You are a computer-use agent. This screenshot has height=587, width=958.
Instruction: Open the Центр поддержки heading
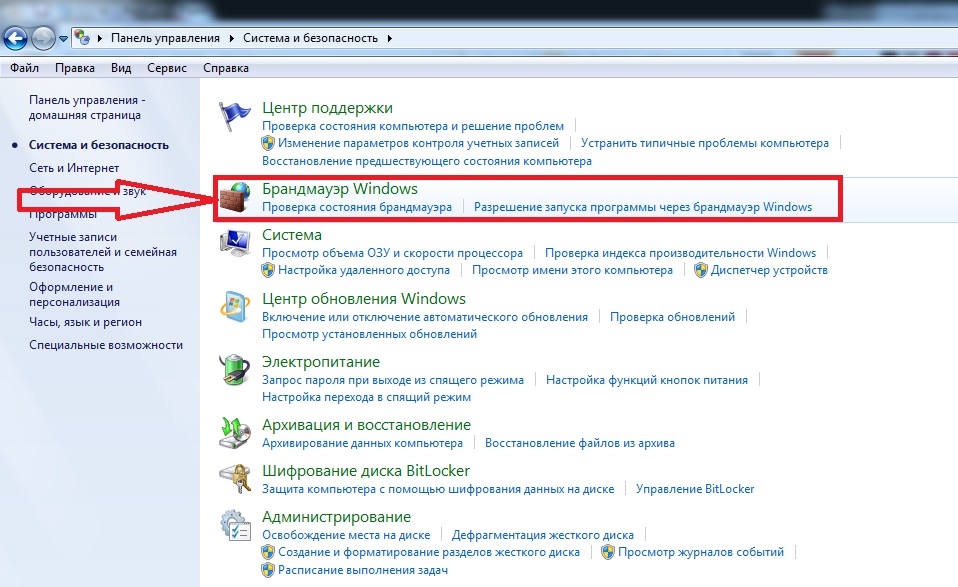[x=327, y=108]
